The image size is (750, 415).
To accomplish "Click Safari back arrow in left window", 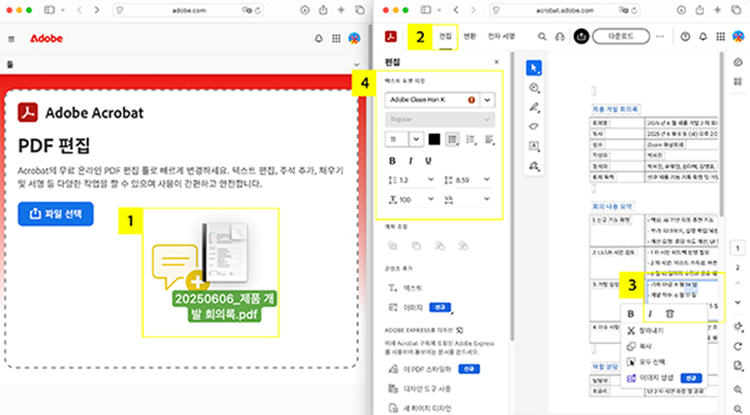I will (80, 10).
